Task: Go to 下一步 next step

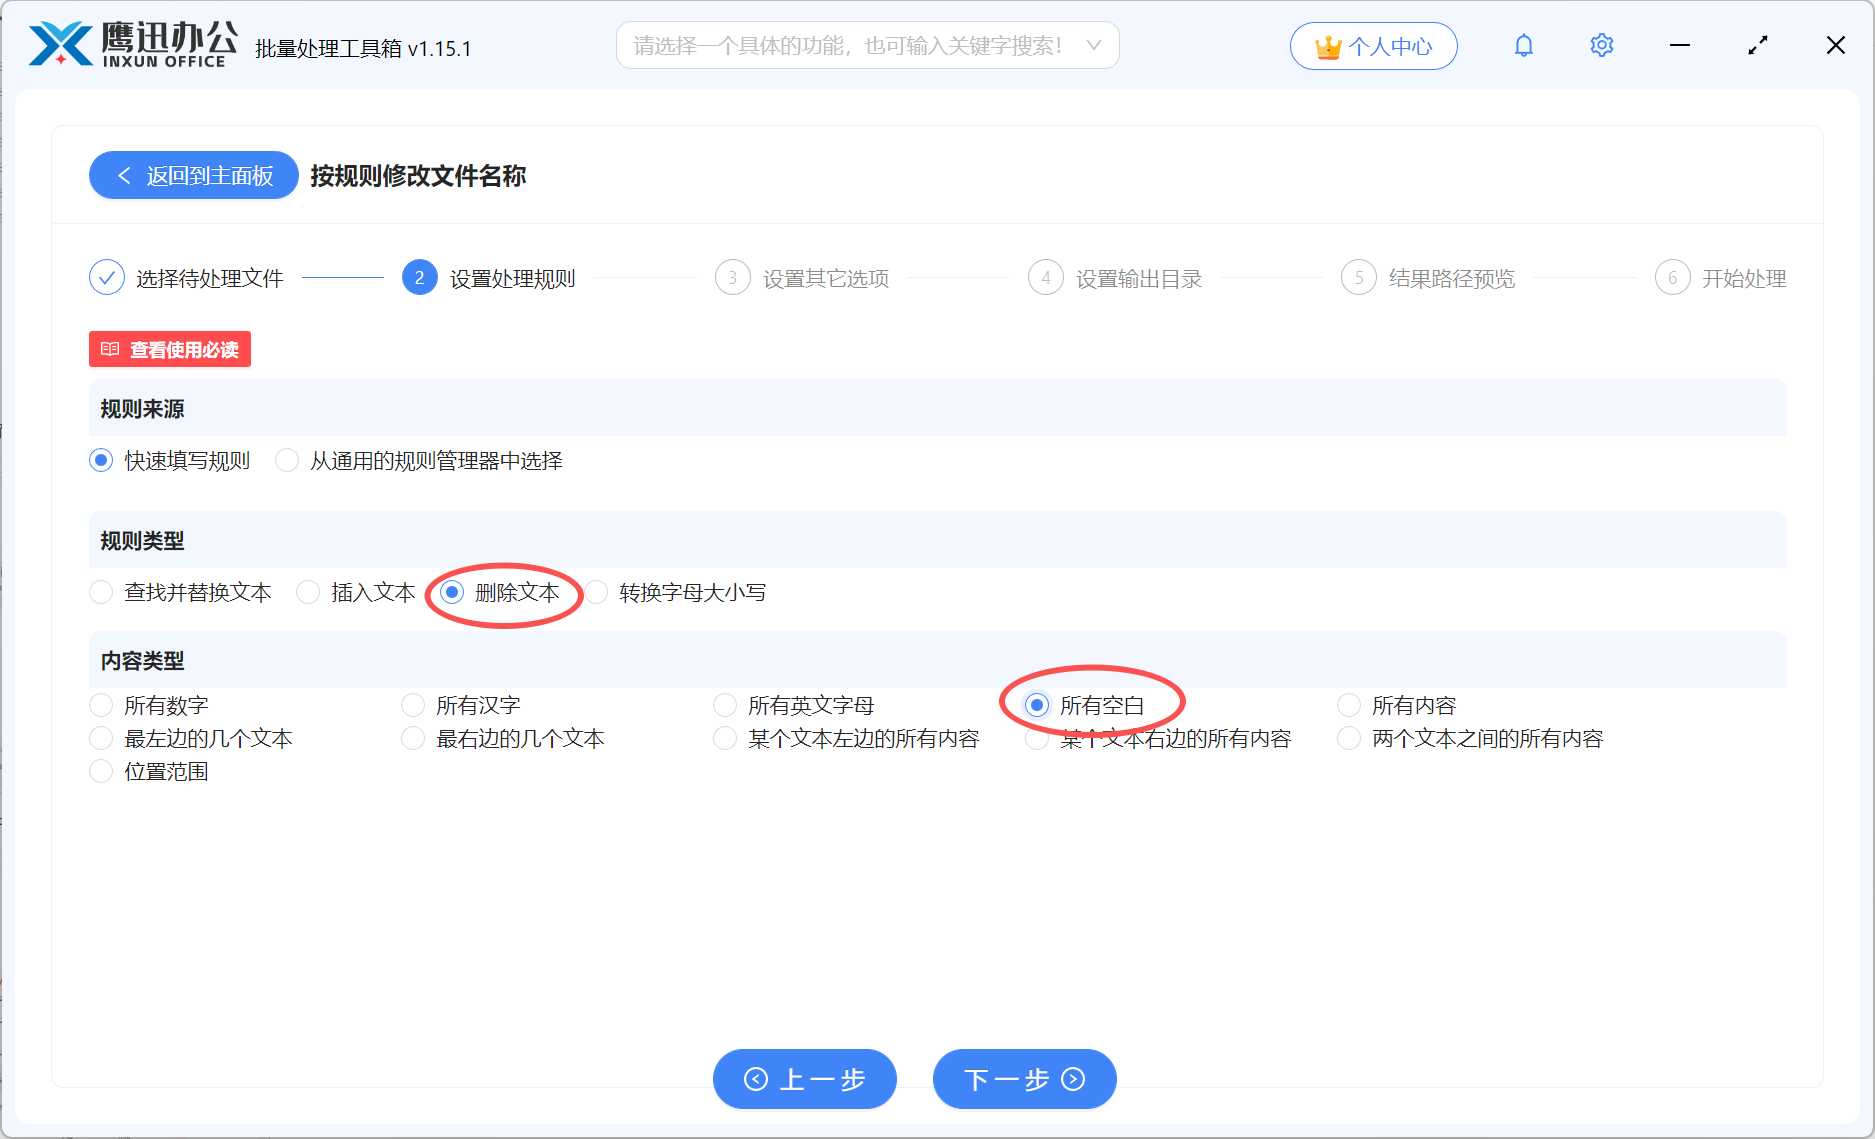Action: [x=1025, y=1079]
